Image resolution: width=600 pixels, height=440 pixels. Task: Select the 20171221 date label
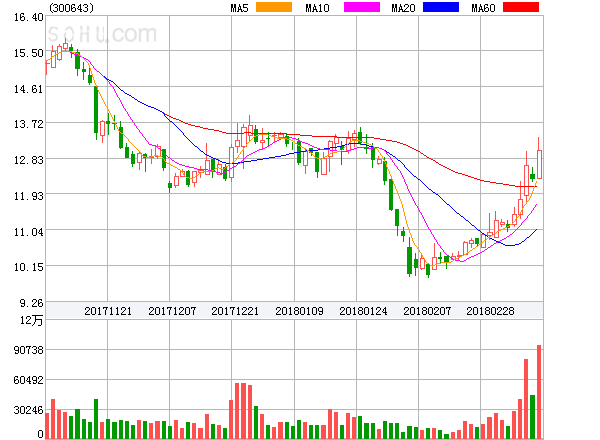[235, 311]
